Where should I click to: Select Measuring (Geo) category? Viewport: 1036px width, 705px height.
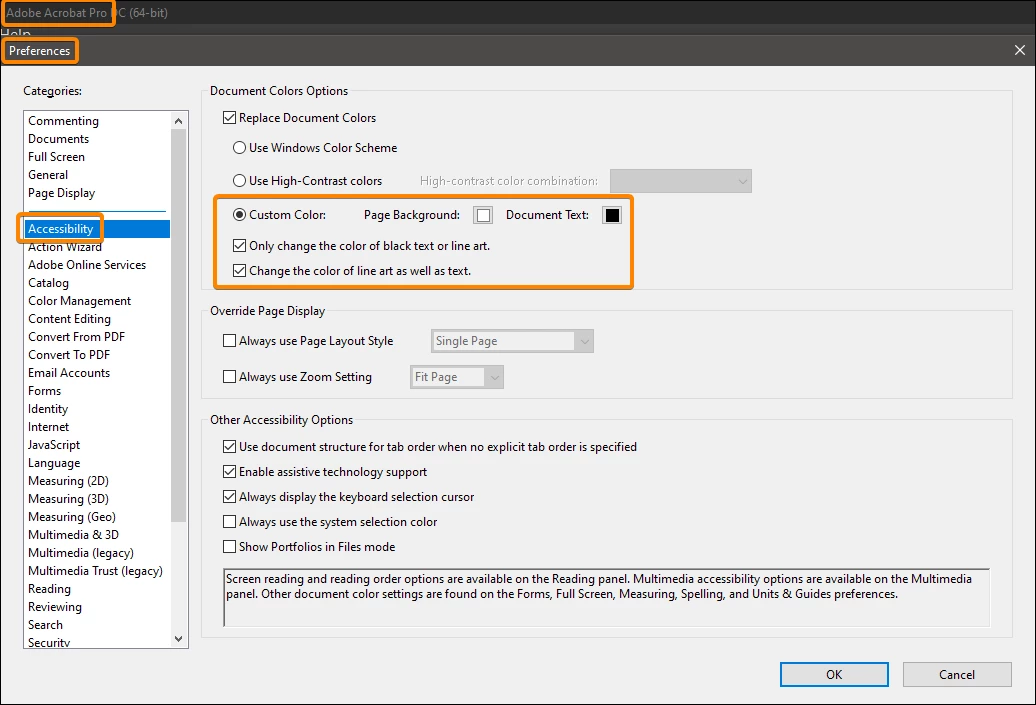pyautogui.click(x=97, y=517)
